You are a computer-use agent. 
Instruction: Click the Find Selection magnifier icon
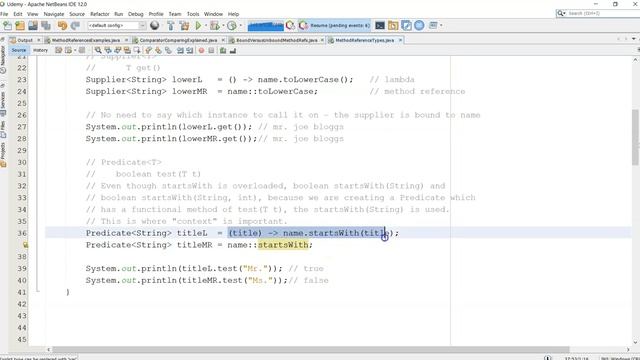pyautogui.click(x=98, y=51)
